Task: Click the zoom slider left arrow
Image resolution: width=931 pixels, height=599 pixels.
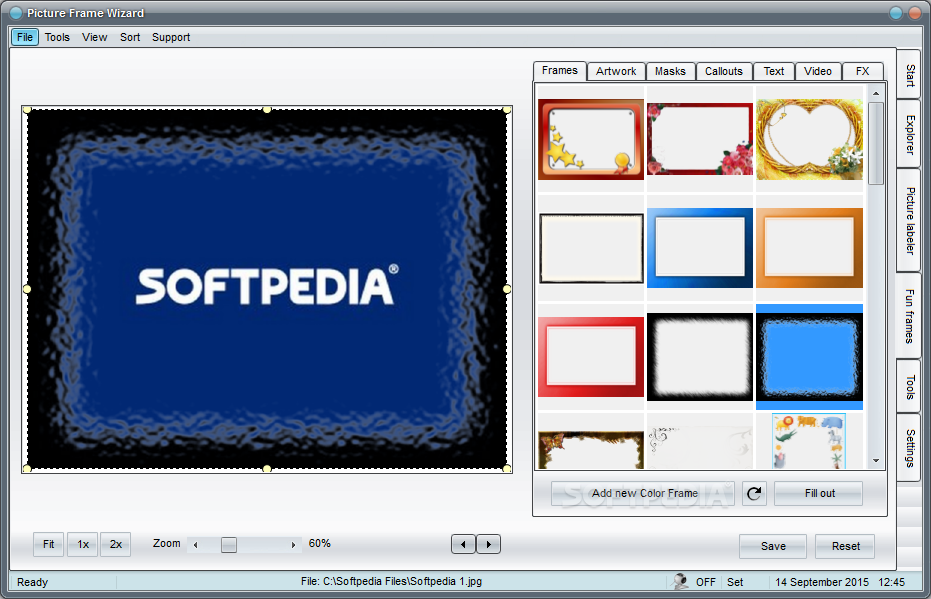Action: point(195,544)
